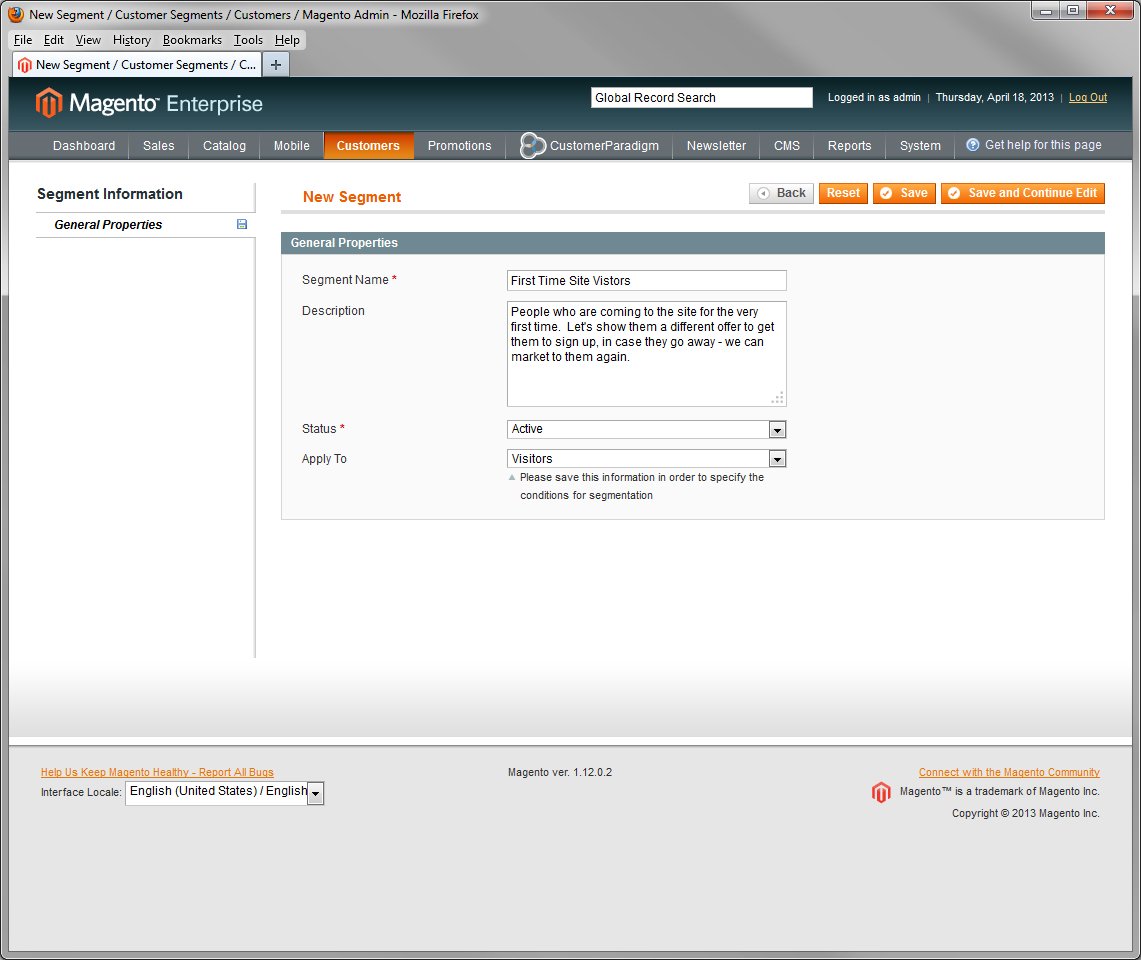The height and width of the screenshot is (960, 1141).
Task: Click the Magento favicon on browser tab
Action: 25,65
